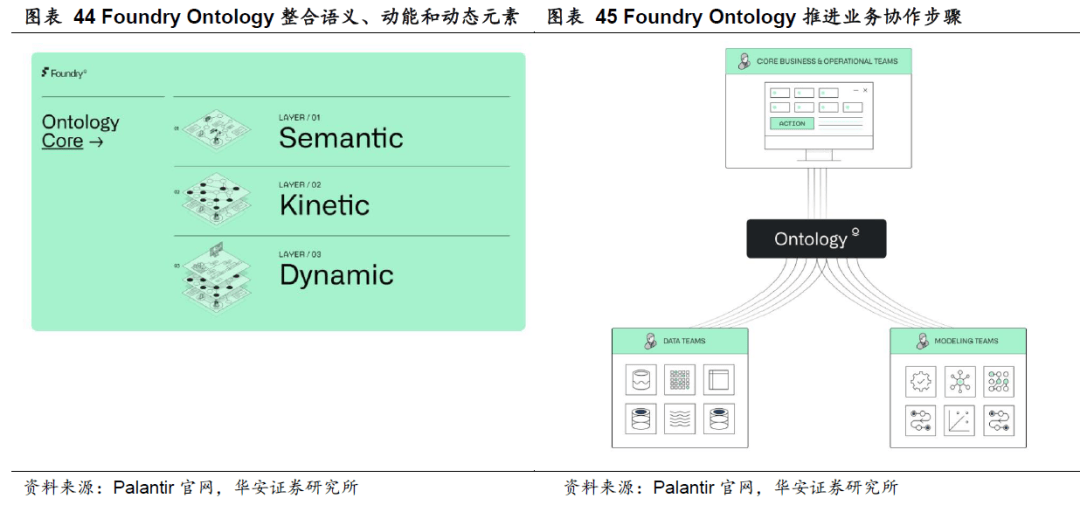Click the close X in the monitor window
Viewport: 1080px width, 512px height.
[865, 90]
